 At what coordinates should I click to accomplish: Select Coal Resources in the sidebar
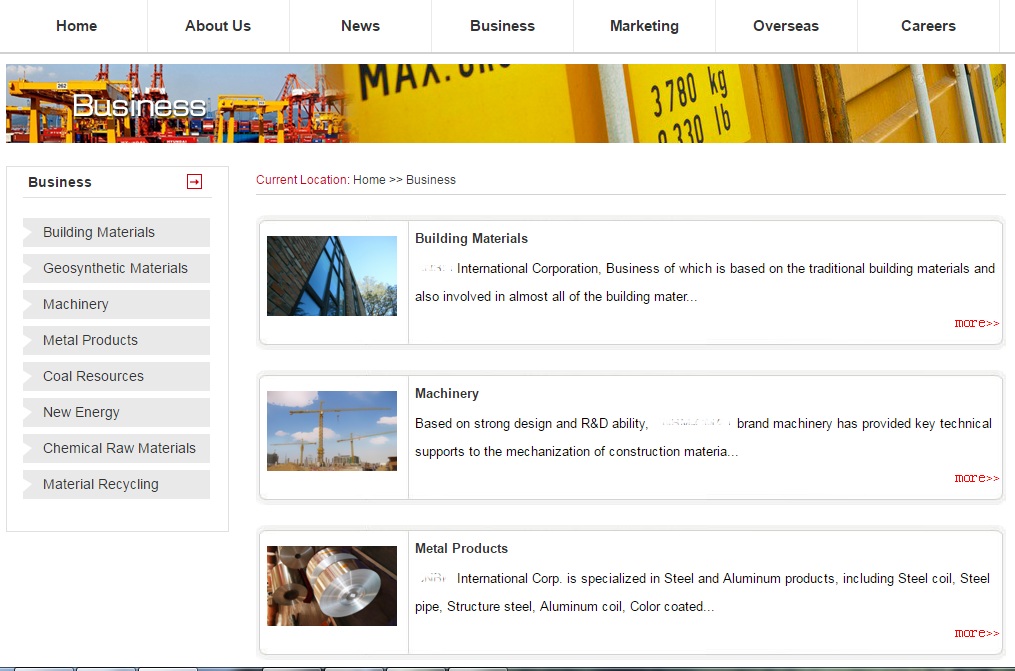93,376
